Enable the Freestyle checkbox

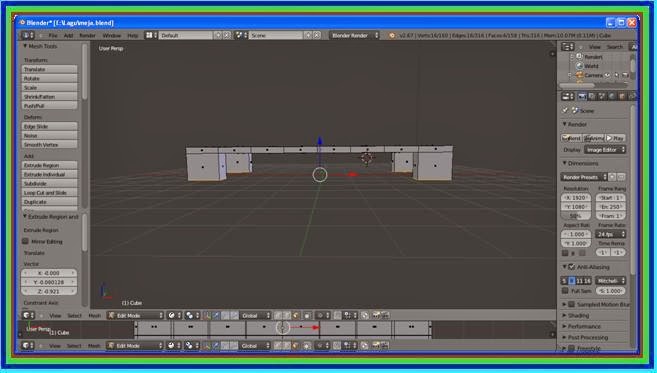click(572, 348)
